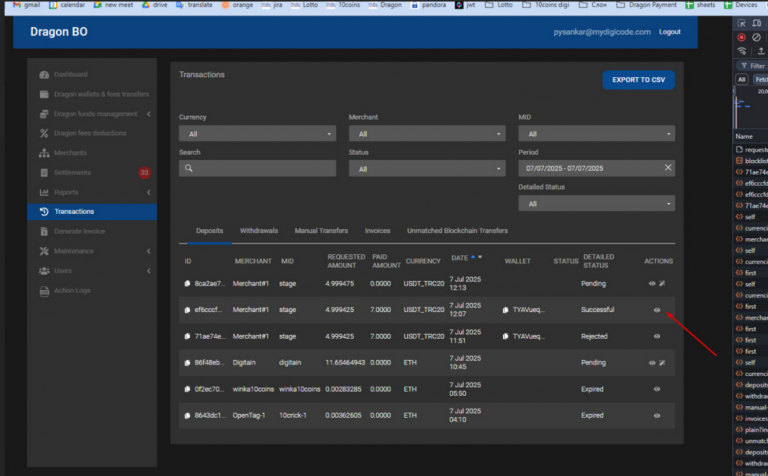Select All request type filter in DevTools
Screen dimensions: 768x476
click(x=742, y=79)
